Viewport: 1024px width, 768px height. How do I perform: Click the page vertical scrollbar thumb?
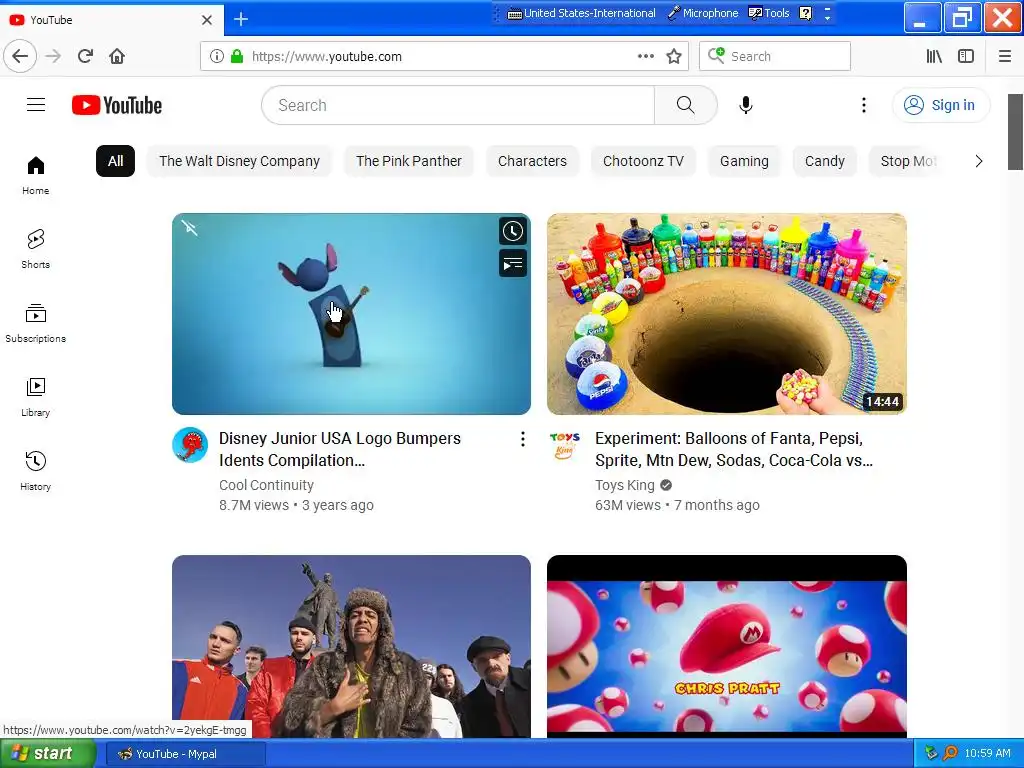[1015, 132]
